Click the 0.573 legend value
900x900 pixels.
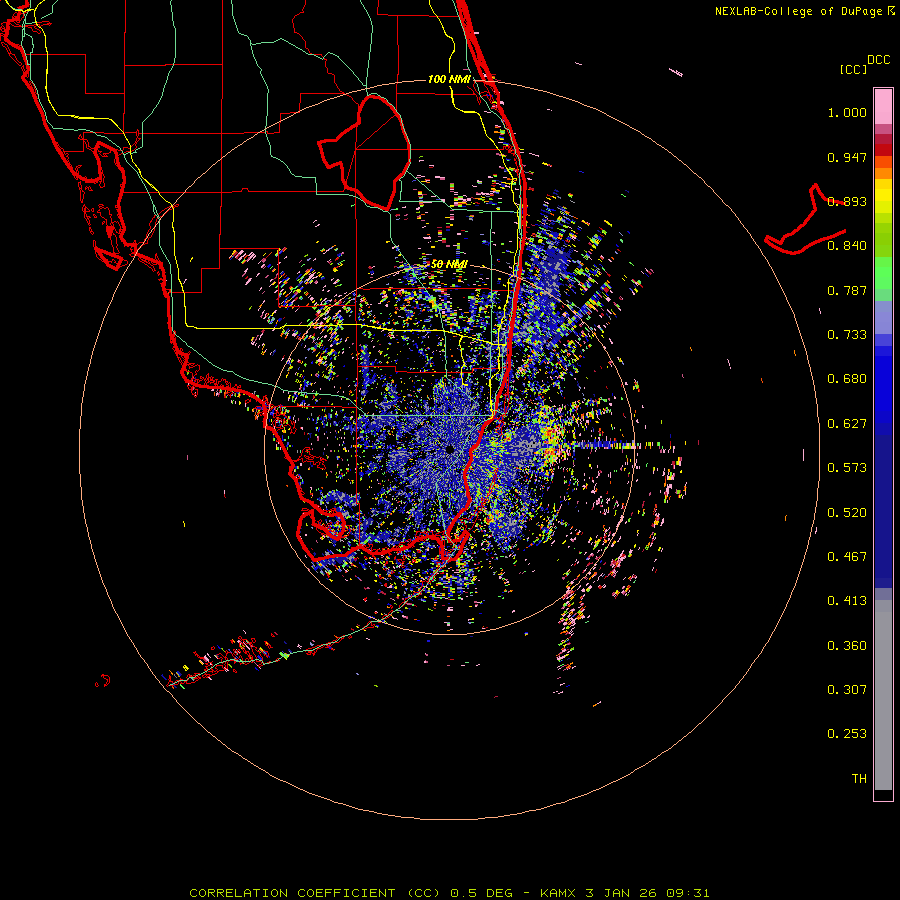point(847,468)
